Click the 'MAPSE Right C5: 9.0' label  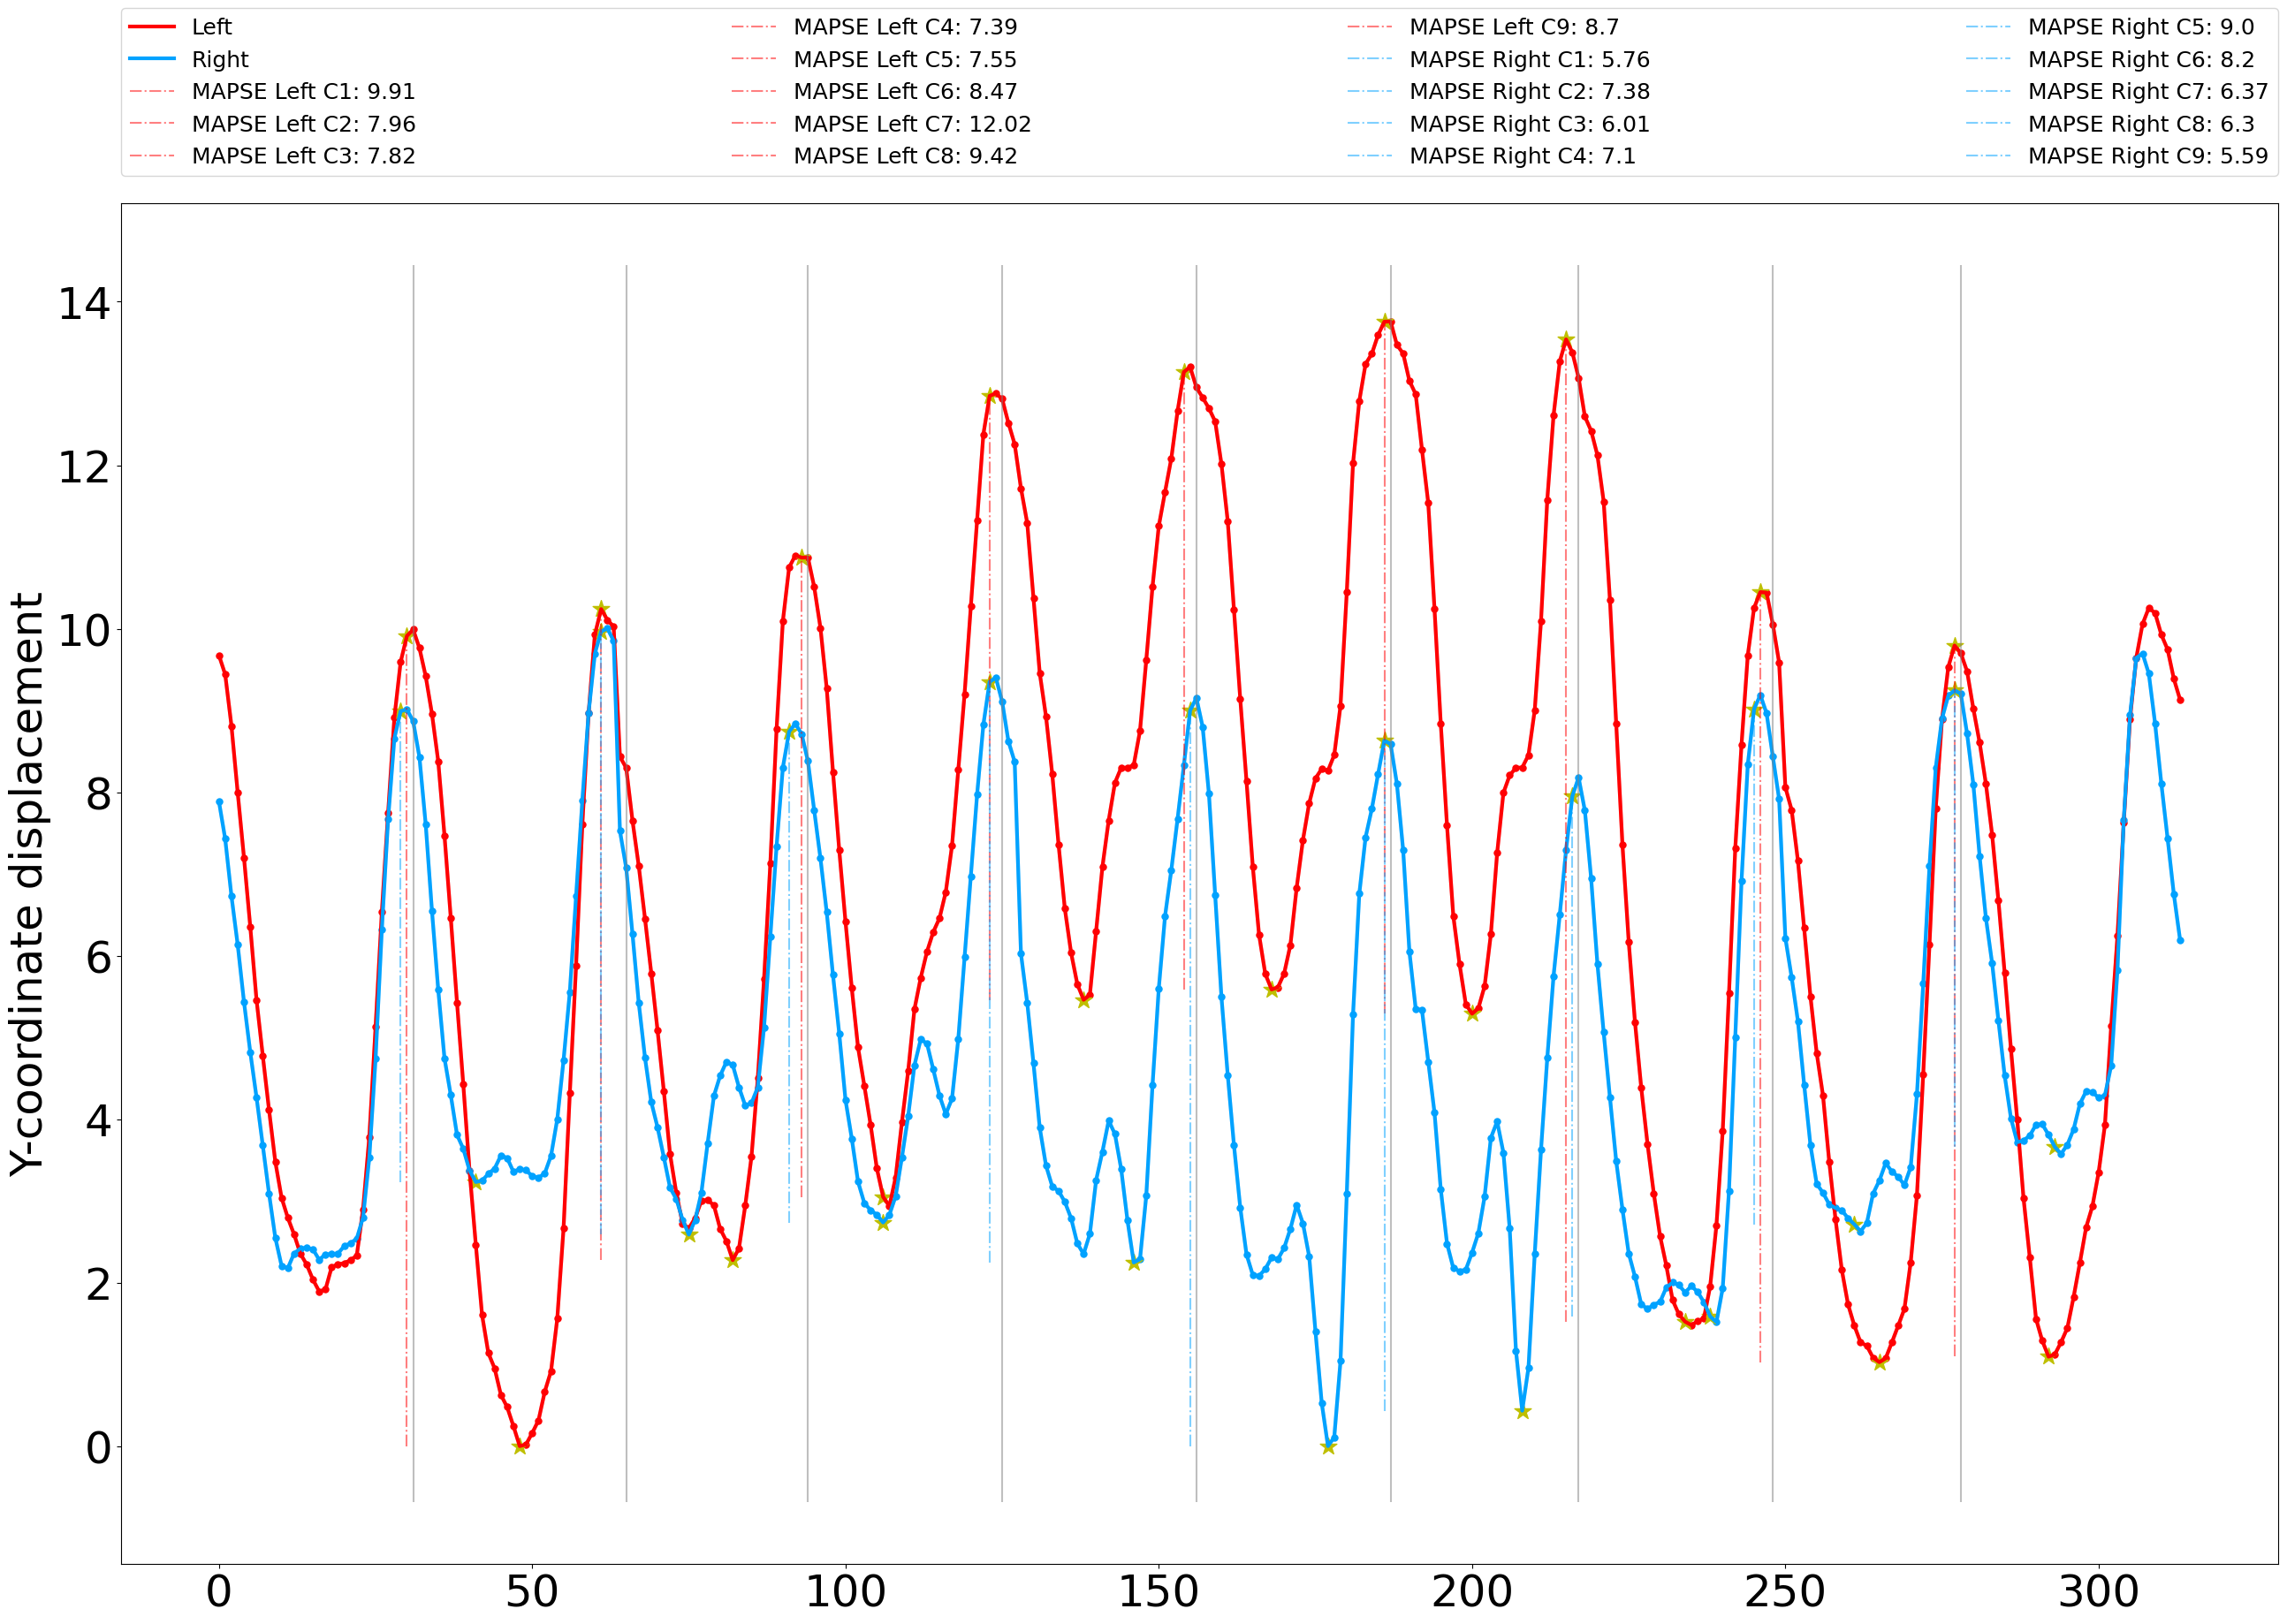(x=2140, y=27)
